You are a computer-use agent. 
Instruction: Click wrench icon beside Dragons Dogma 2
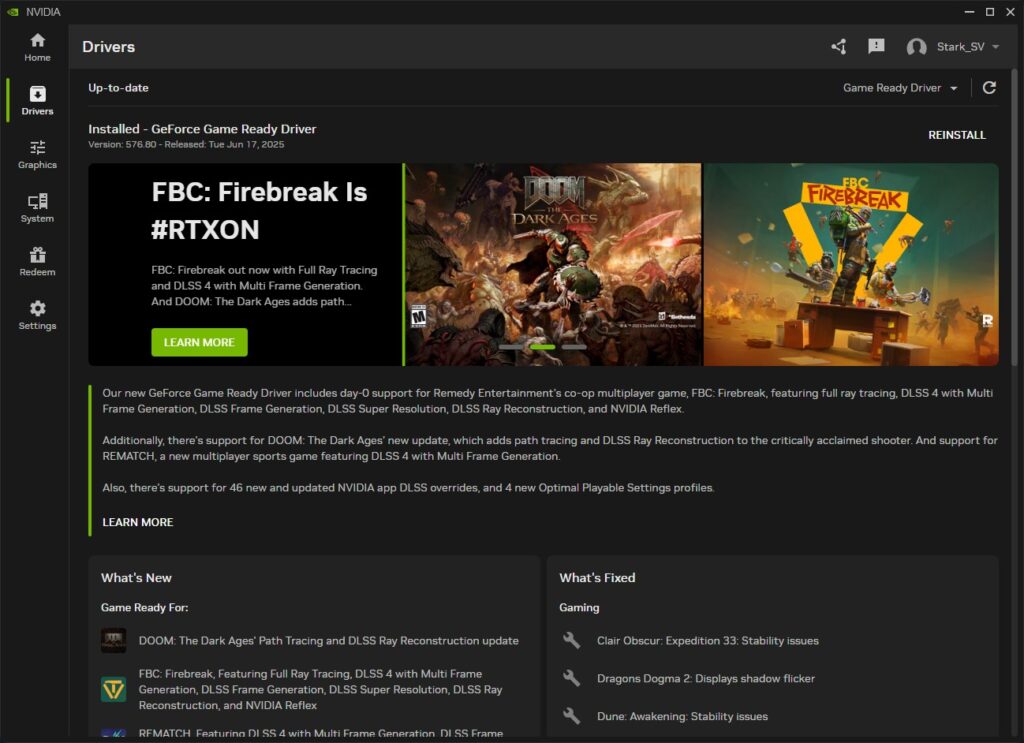coord(571,678)
